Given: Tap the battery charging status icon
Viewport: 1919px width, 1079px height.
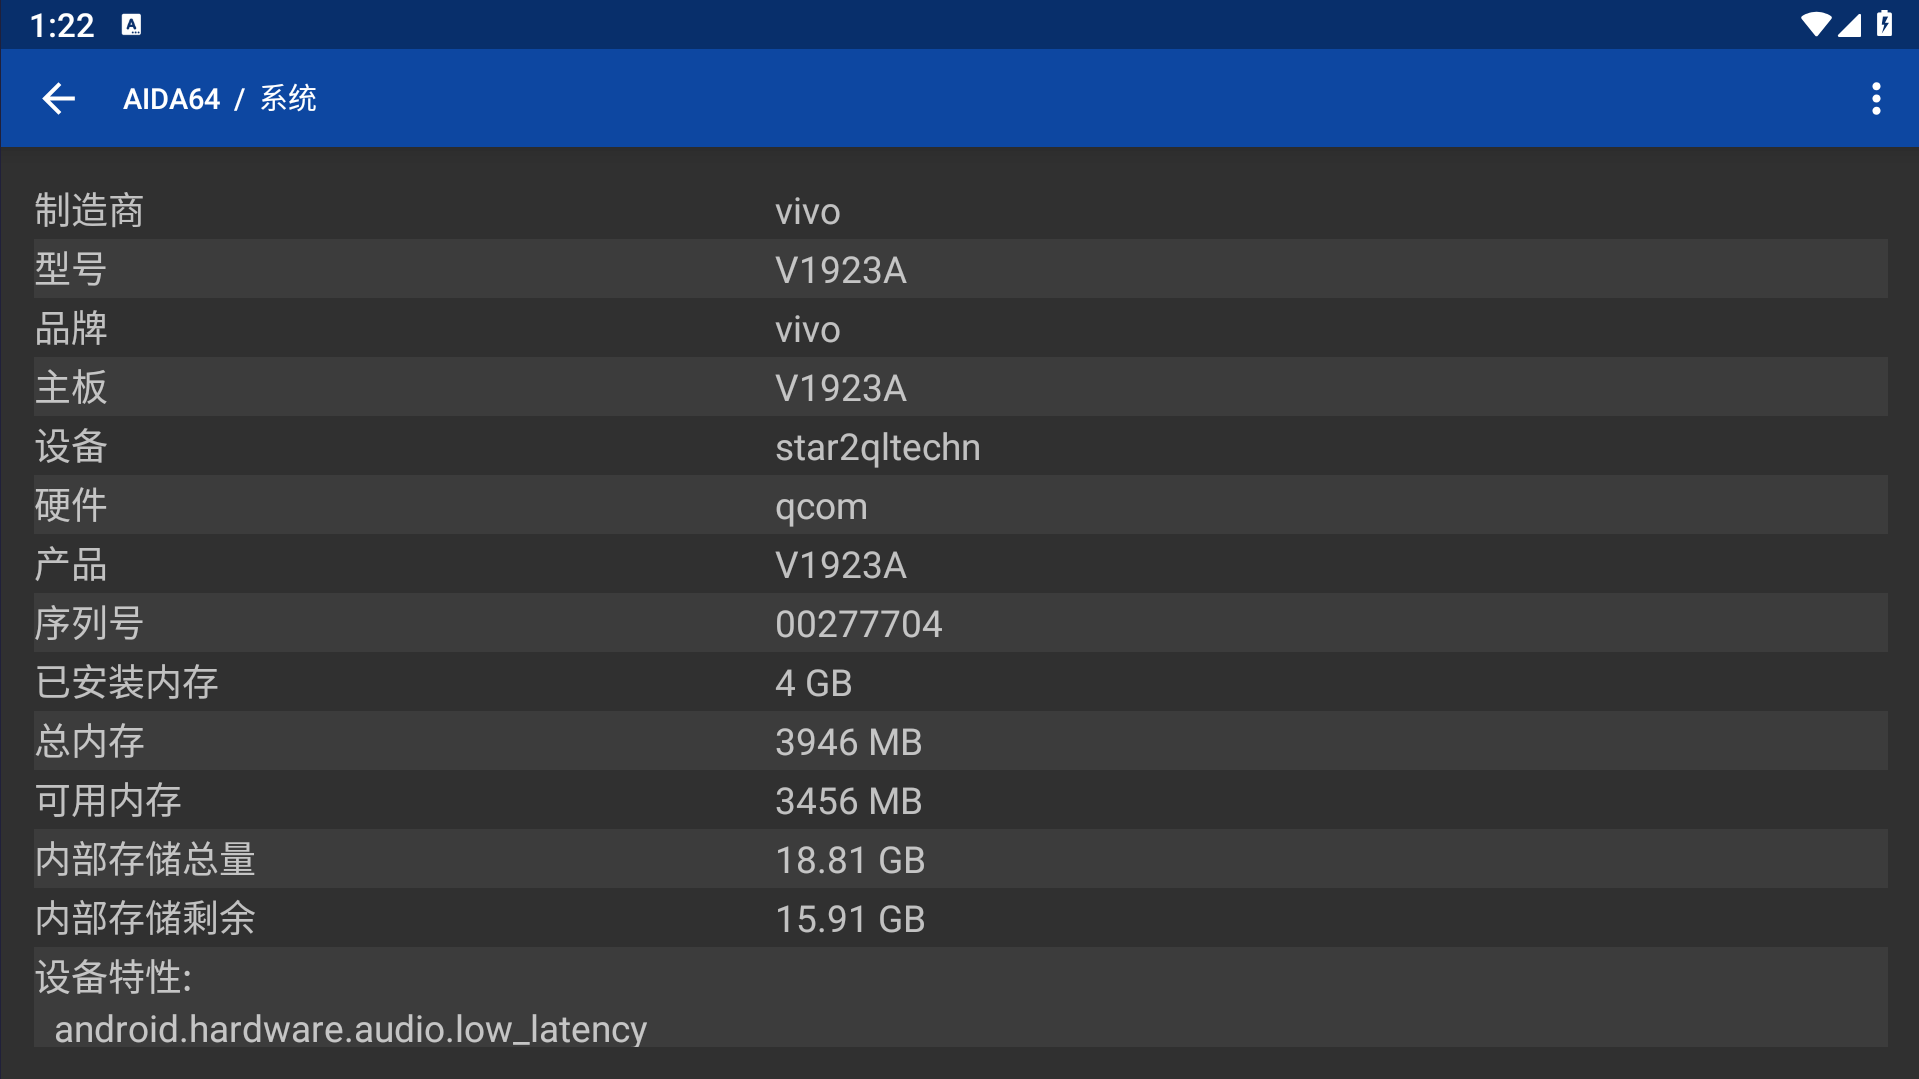Looking at the screenshot, I should point(1885,24).
